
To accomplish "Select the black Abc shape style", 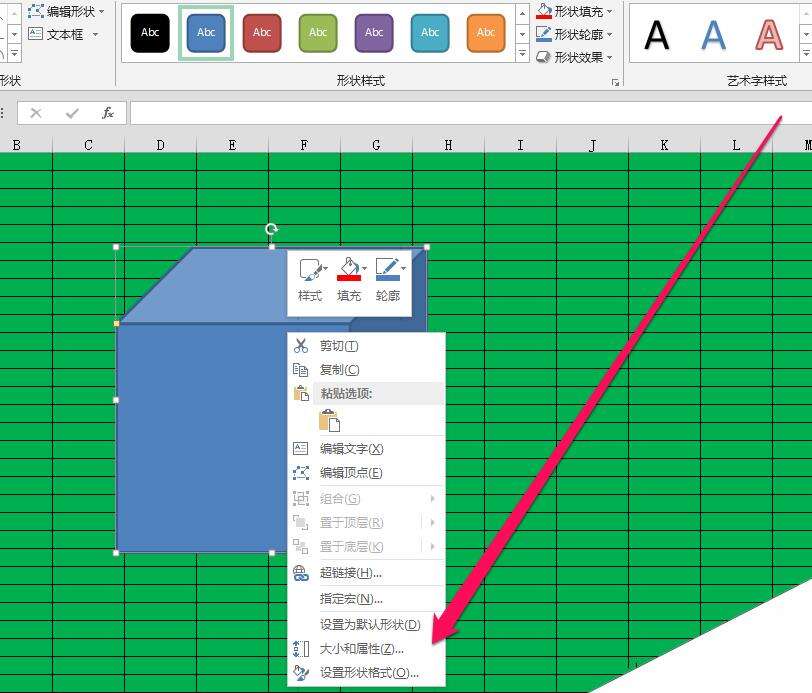I will (150, 33).
